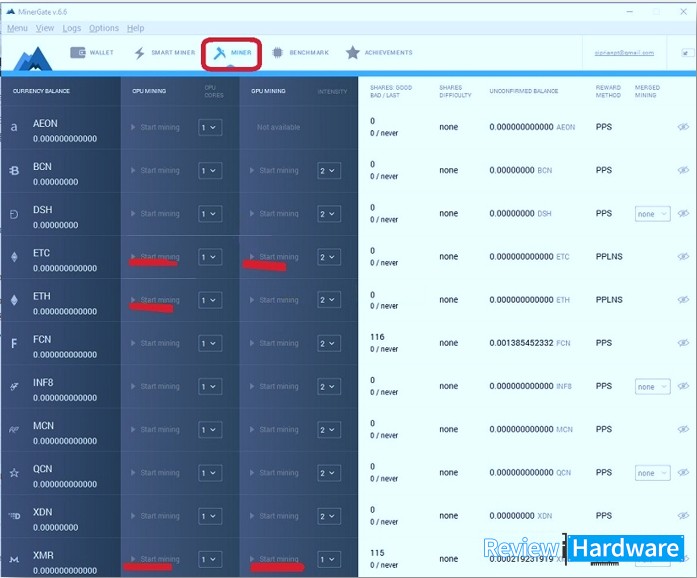This screenshot has height=578, width=697.
Task: Expand ETC CPU cores dropdown
Action: coord(210,257)
